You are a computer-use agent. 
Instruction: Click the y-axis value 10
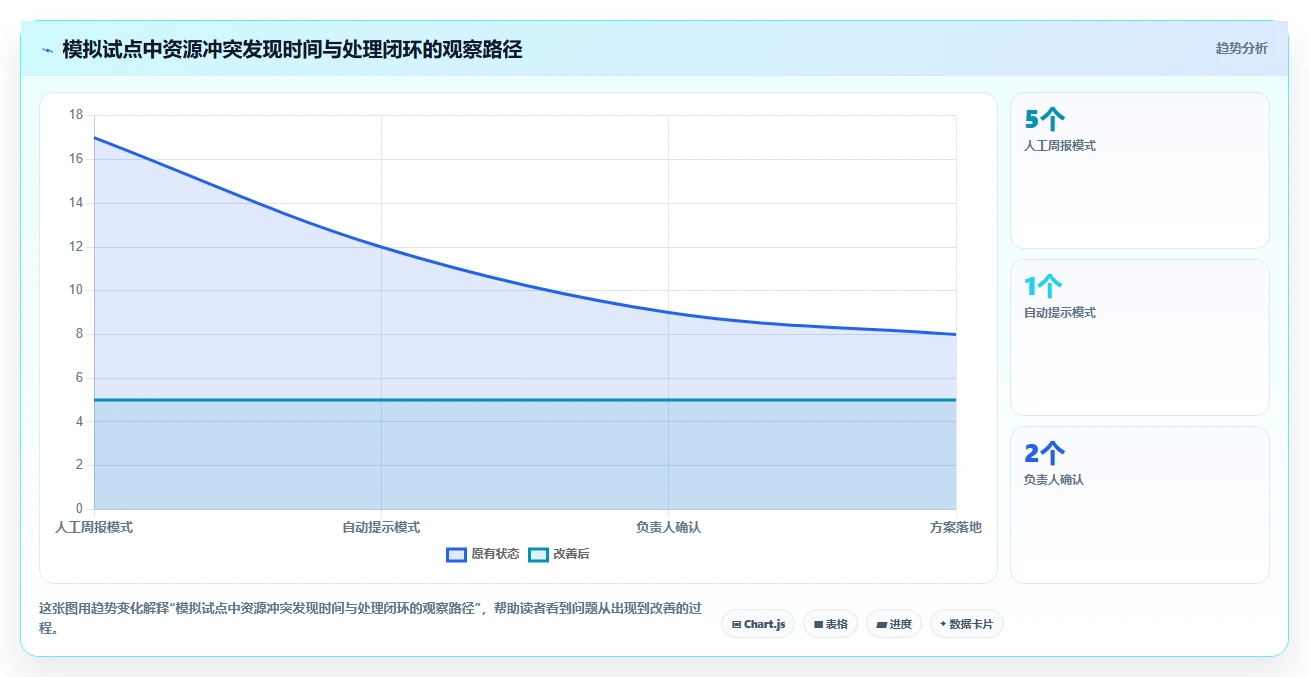76,290
